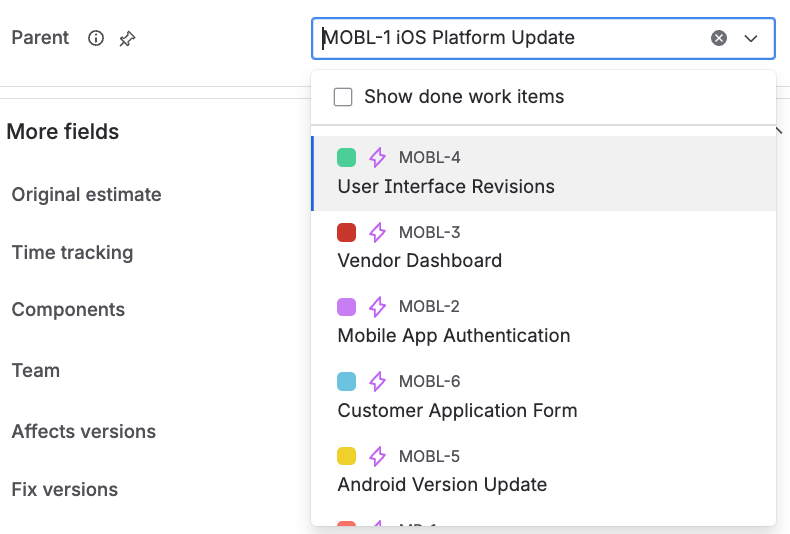The image size is (790, 534).
Task: Click the green swatch for MOBL-4
Action: [347, 157]
